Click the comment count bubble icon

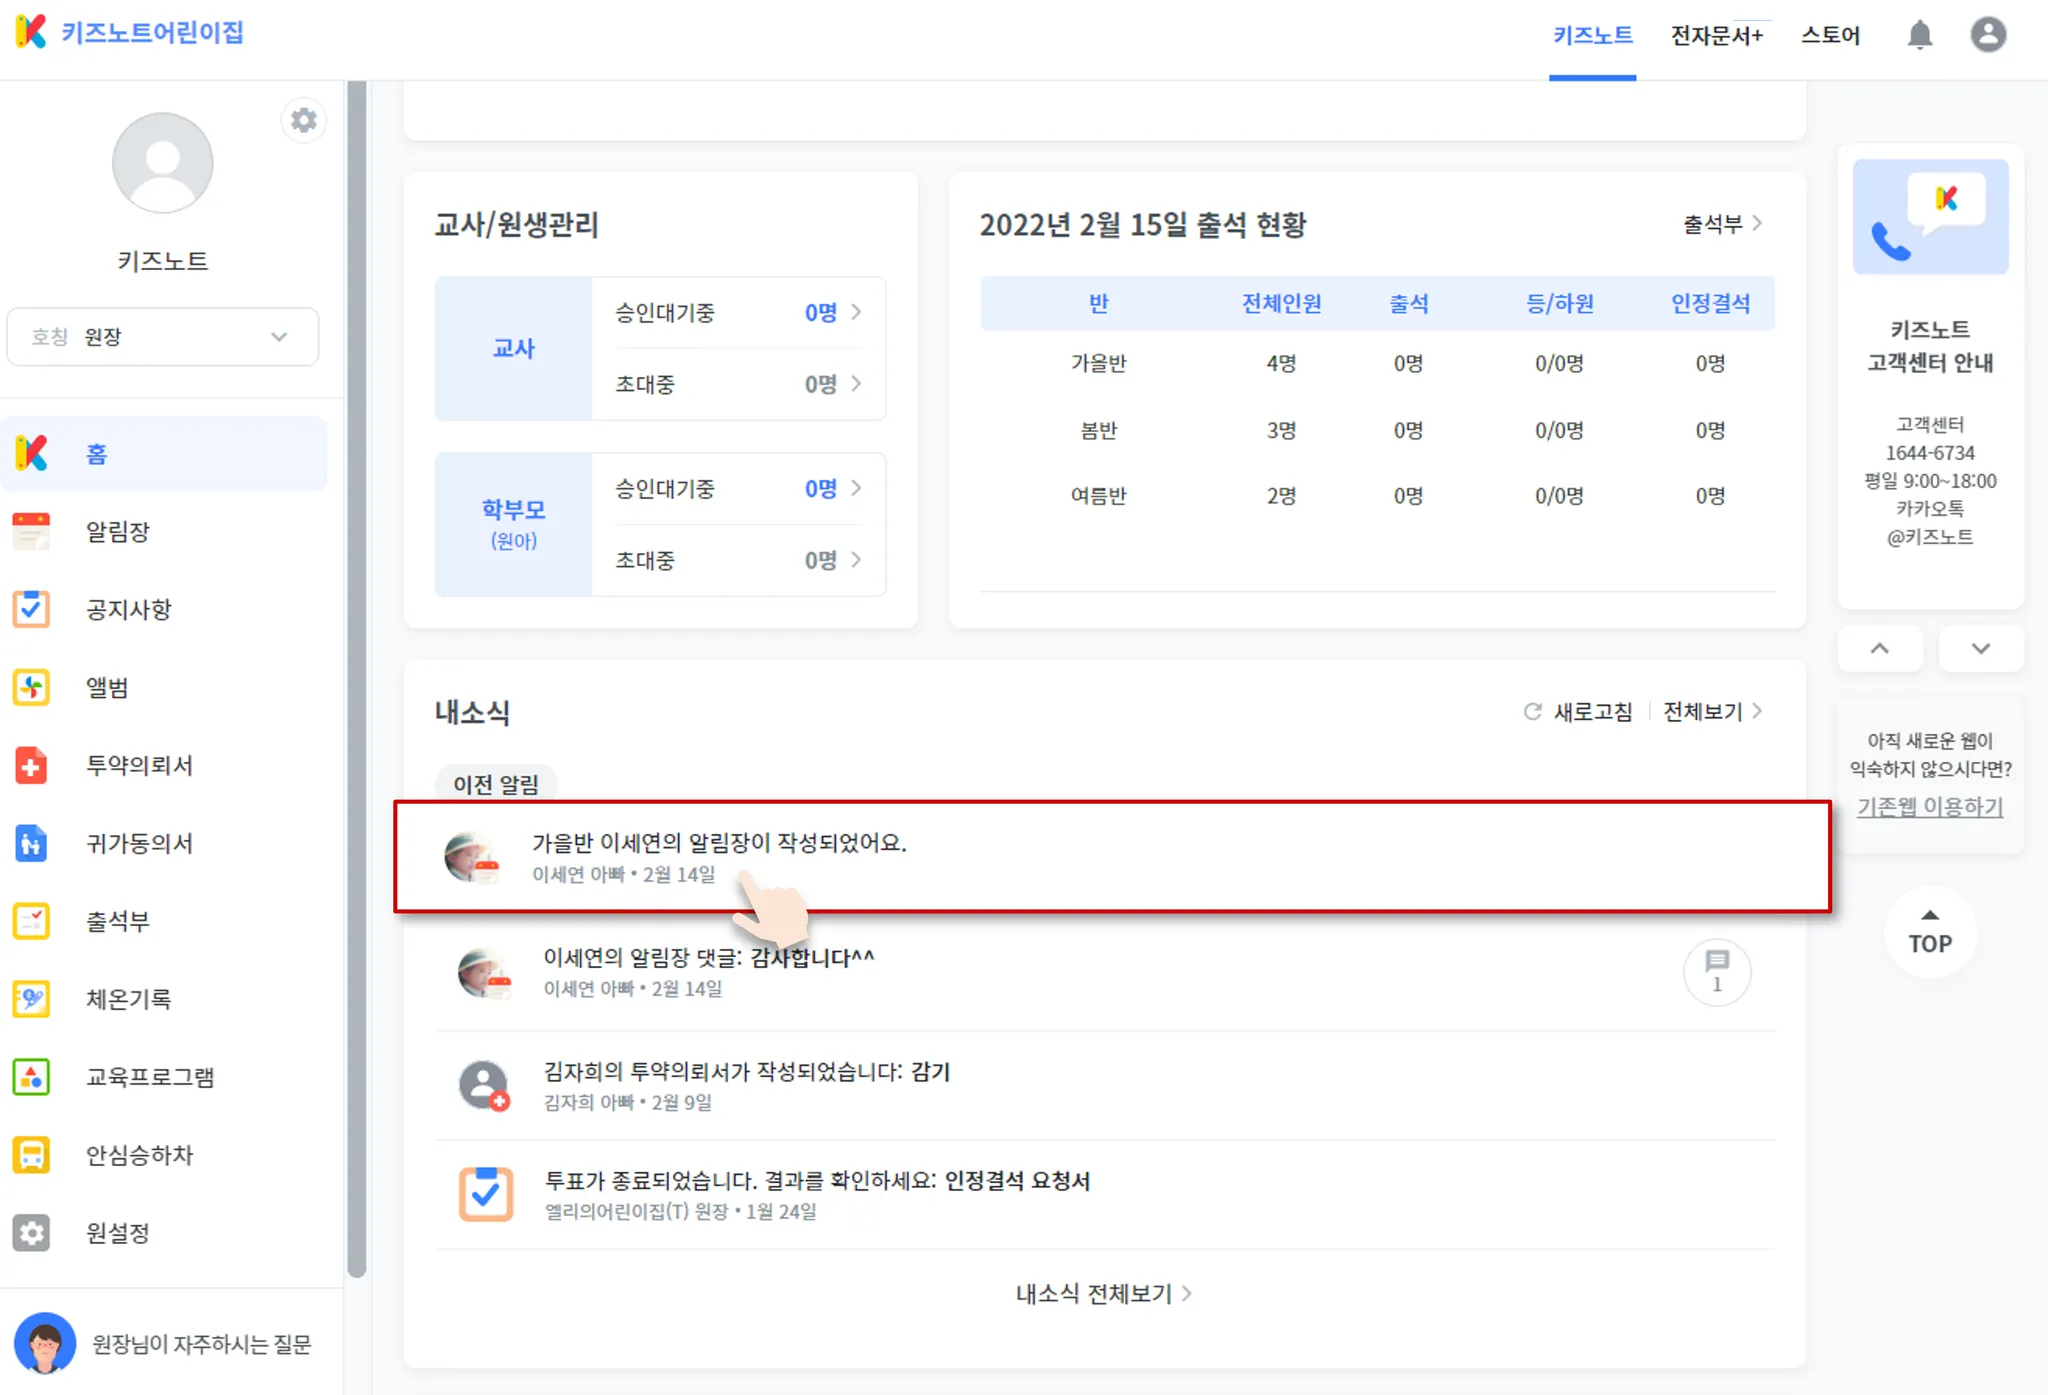click(1716, 970)
